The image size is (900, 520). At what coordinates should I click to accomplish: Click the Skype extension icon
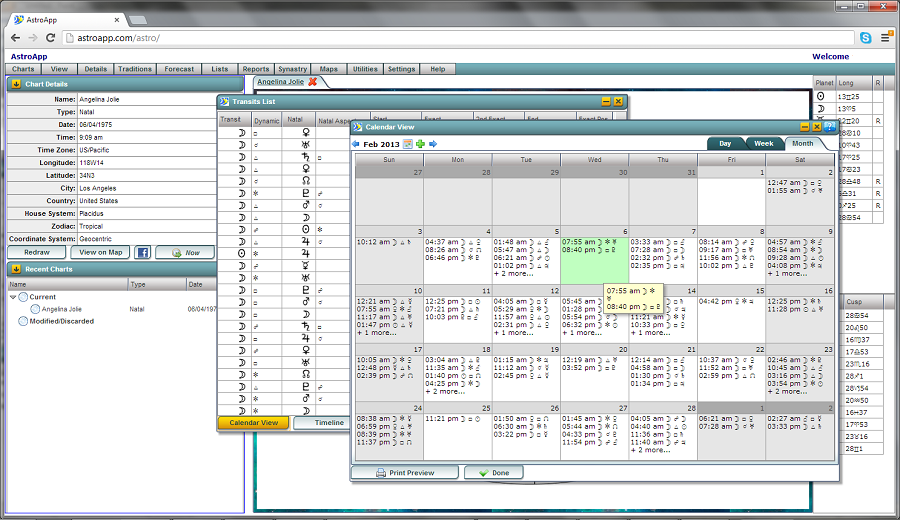(865, 38)
